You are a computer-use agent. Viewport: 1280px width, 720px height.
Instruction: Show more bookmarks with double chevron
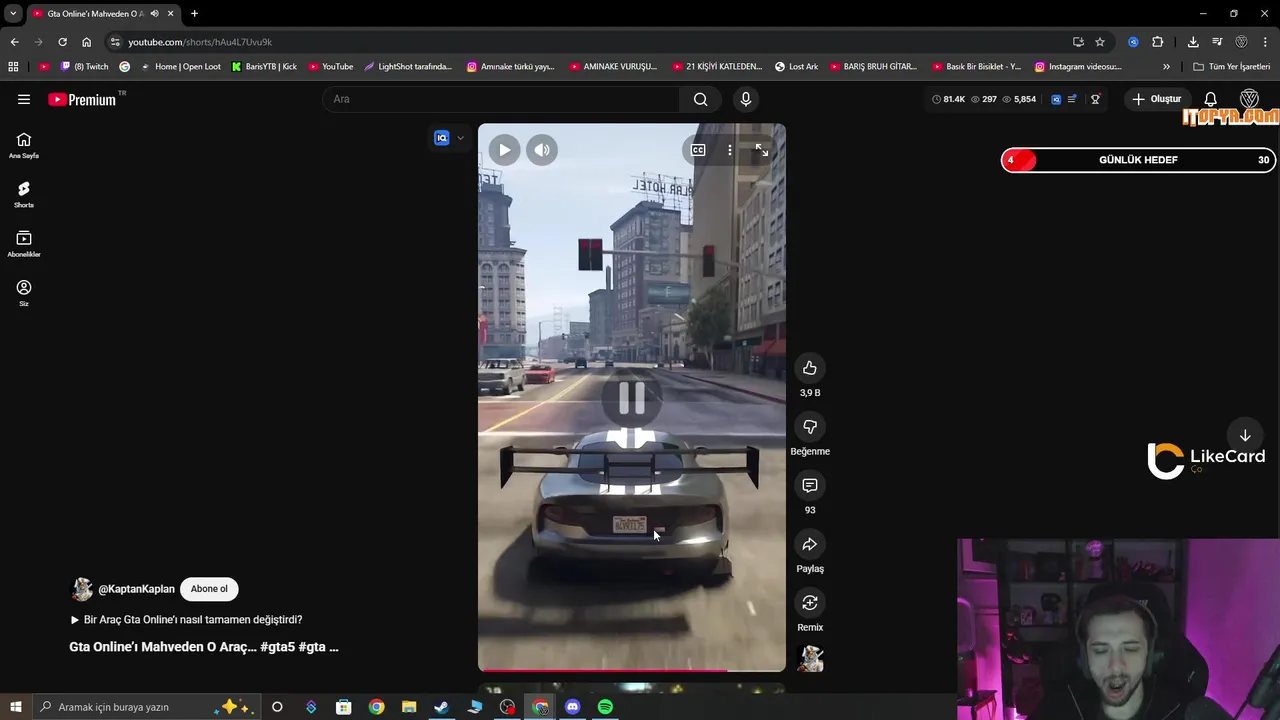(x=1166, y=67)
